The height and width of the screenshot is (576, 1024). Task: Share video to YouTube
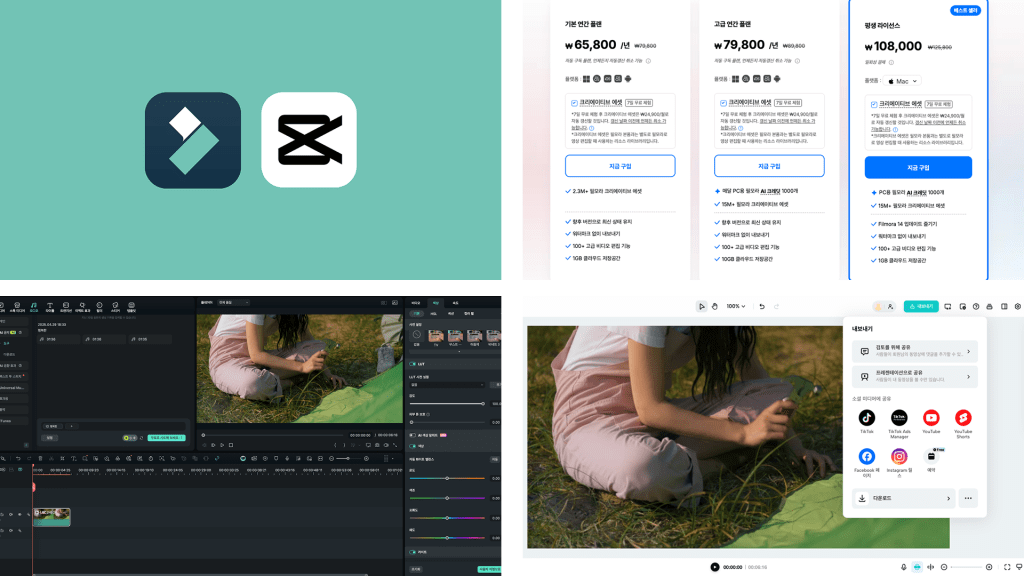point(931,417)
